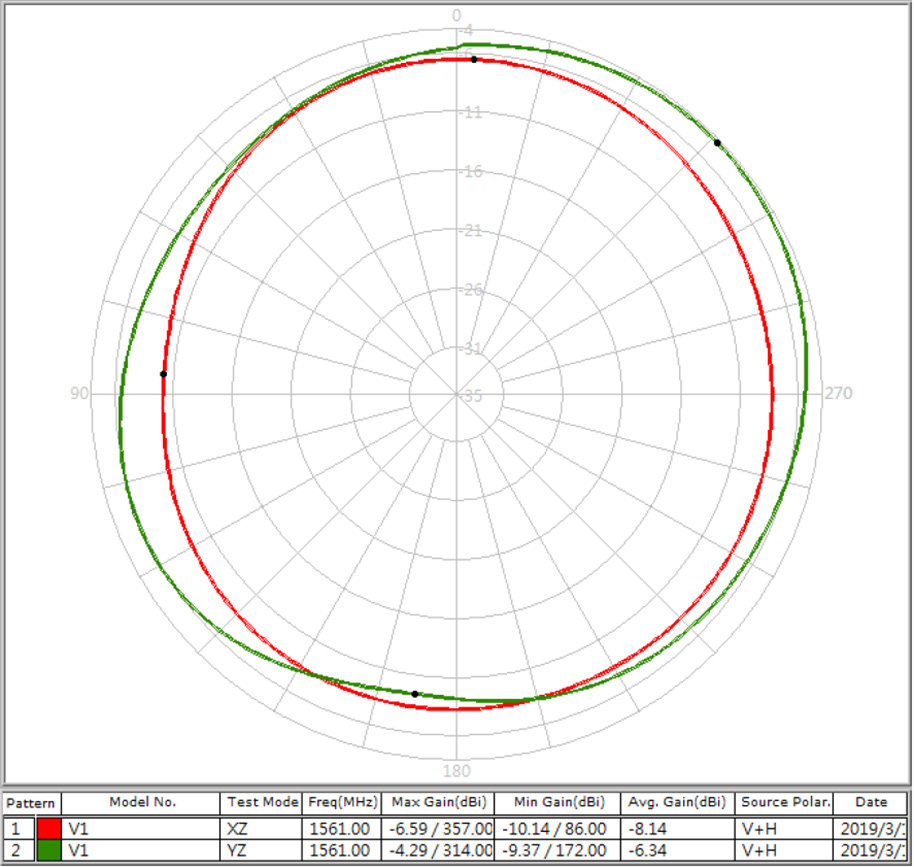
Task: Select the Pattern column header
Action: pyautogui.click(x=32, y=803)
